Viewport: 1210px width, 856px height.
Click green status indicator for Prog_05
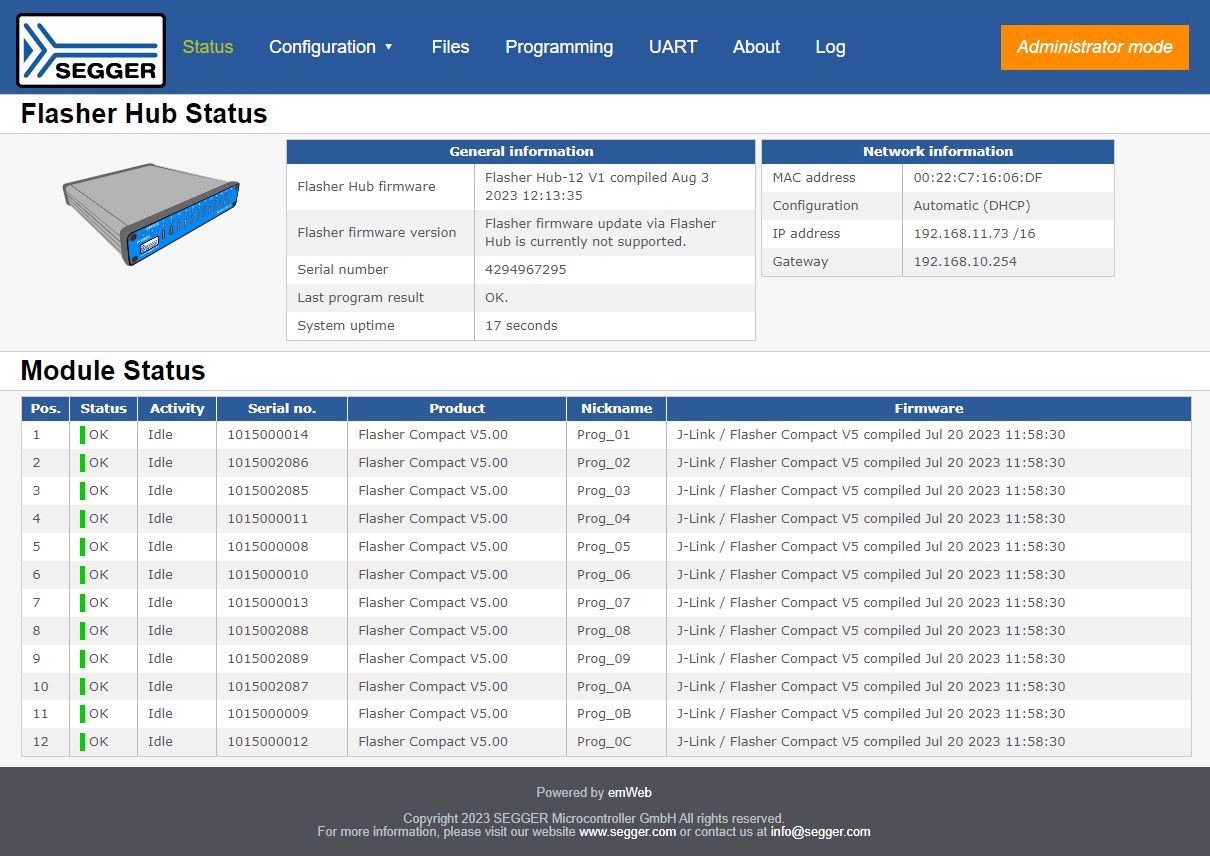coord(83,547)
